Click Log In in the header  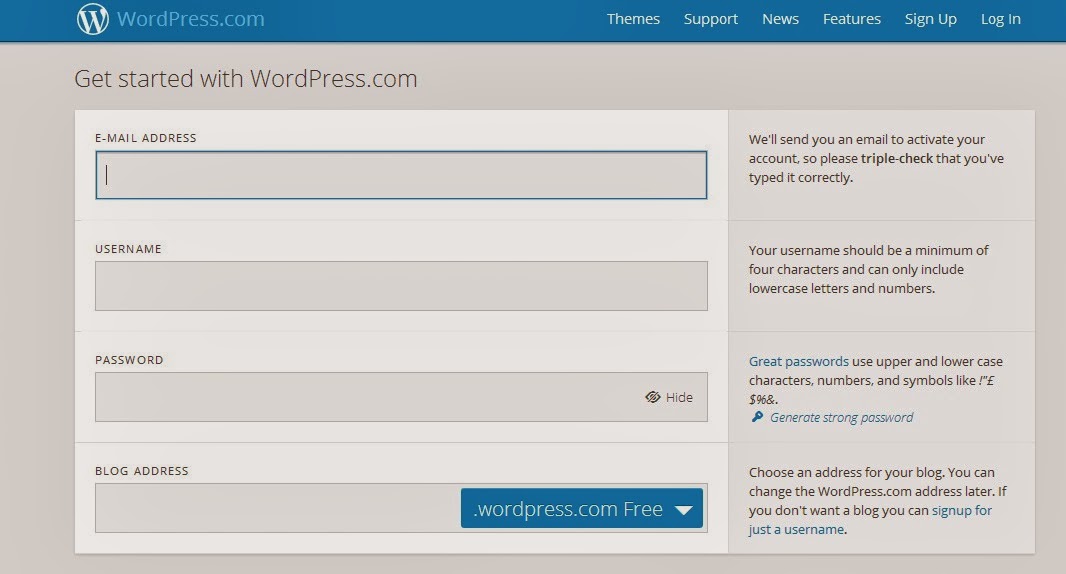point(1000,19)
